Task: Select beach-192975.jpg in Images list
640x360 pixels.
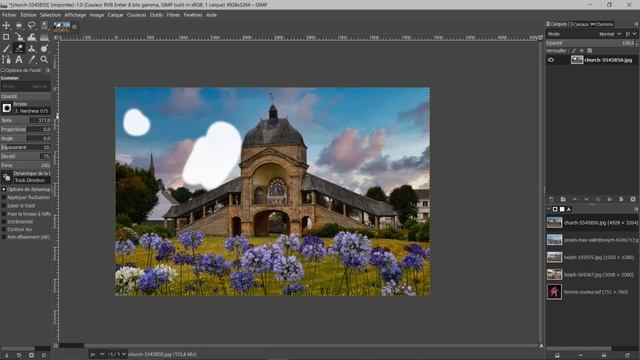Action: (592, 258)
